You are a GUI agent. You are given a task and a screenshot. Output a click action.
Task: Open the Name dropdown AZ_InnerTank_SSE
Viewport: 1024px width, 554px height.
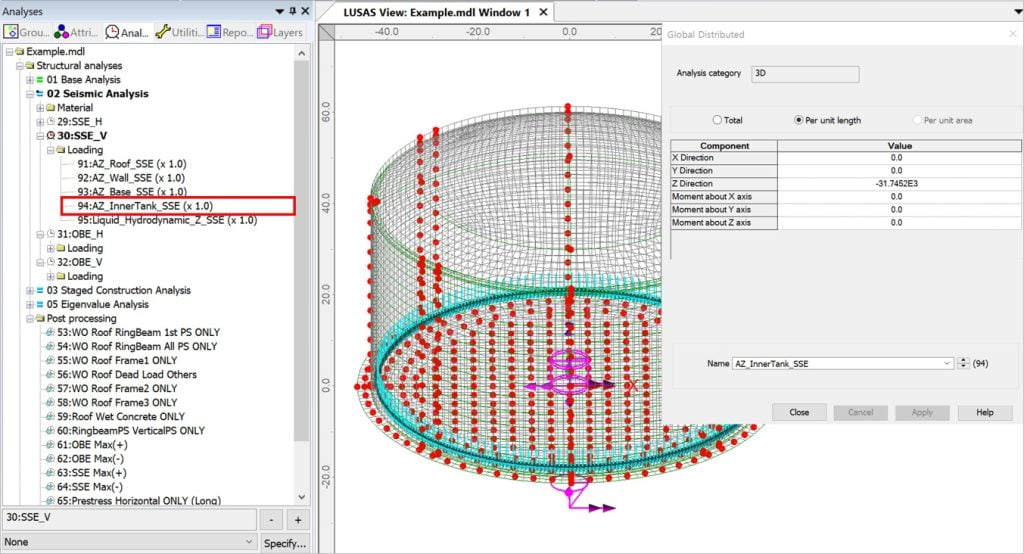click(946, 364)
